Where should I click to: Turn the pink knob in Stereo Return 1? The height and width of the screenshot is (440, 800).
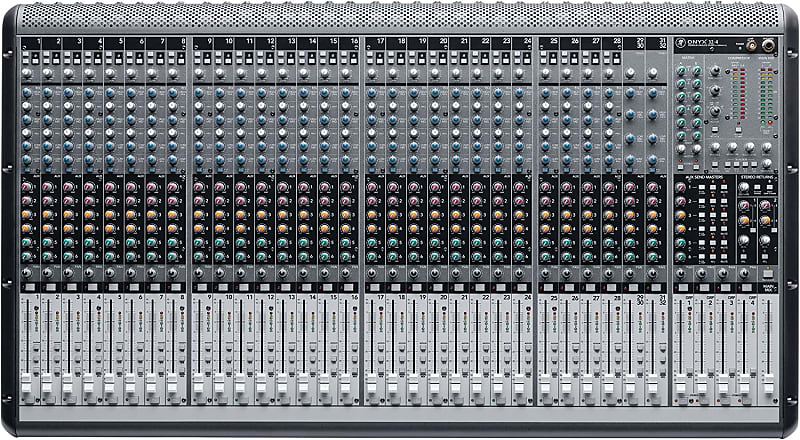(x=744, y=206)
